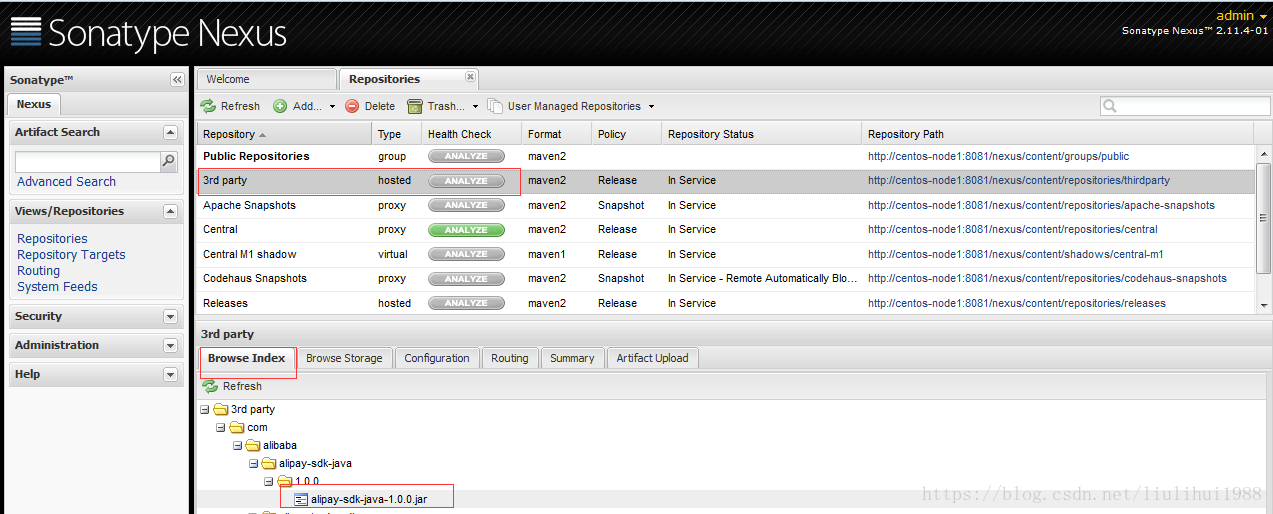Click ANALYZE button for Releases
1273x514 pixels.
[466, 303]
